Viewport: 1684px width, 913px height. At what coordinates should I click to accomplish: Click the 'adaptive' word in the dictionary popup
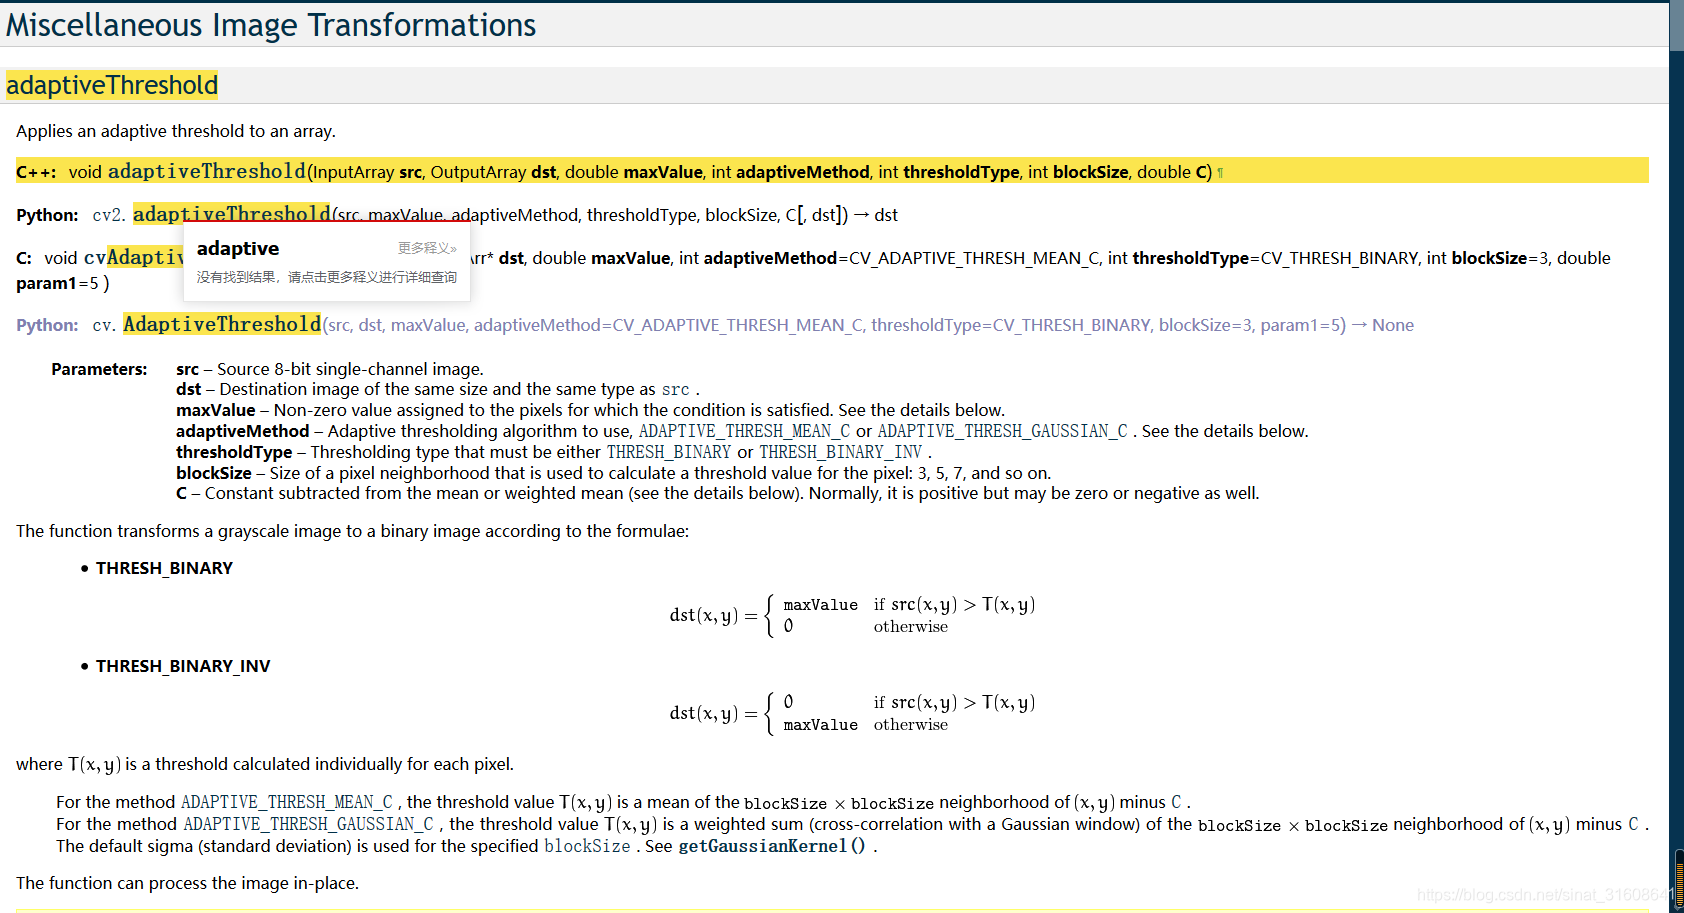[x=238, y=248]
